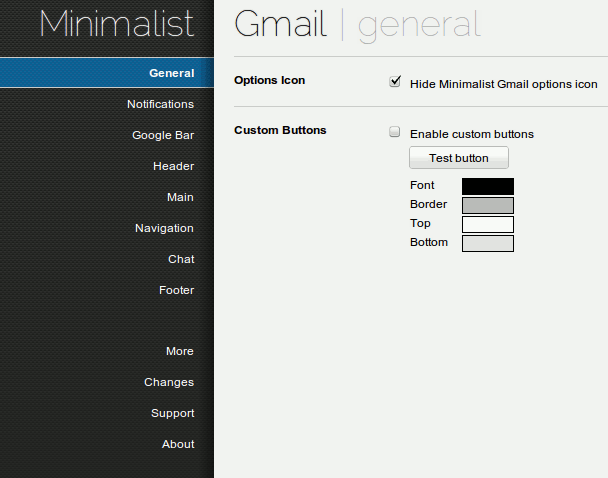
Task: Click the Top label
Action: [420, 224]
